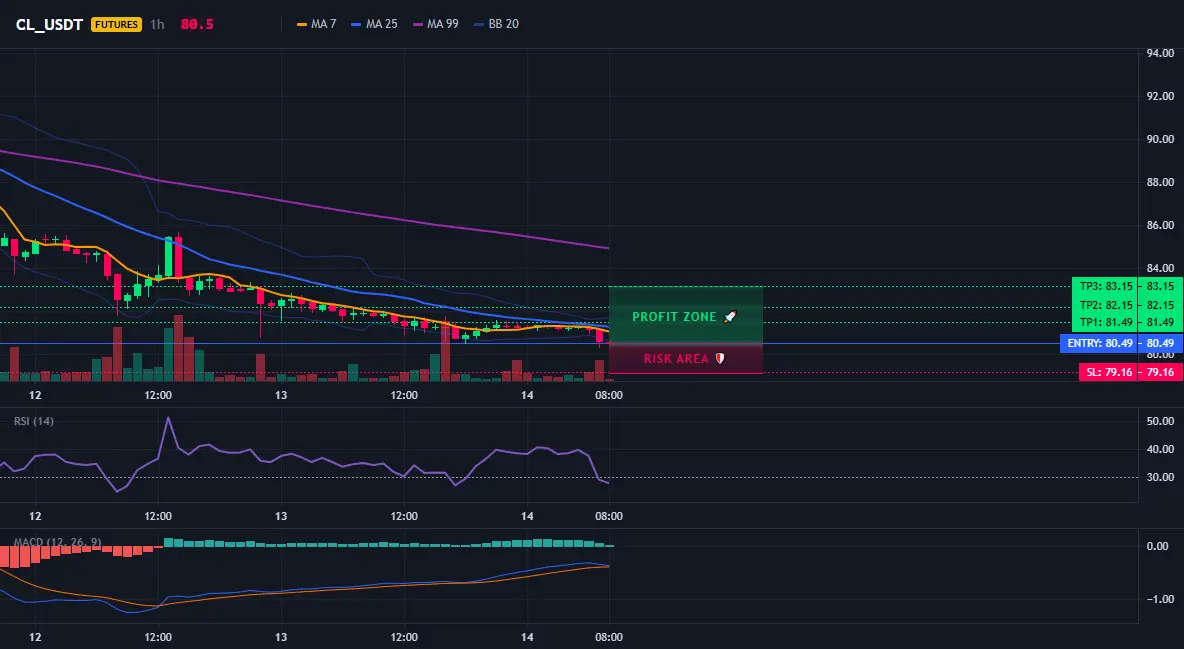Toggle the MA 25 legend entry

[375, 24]
